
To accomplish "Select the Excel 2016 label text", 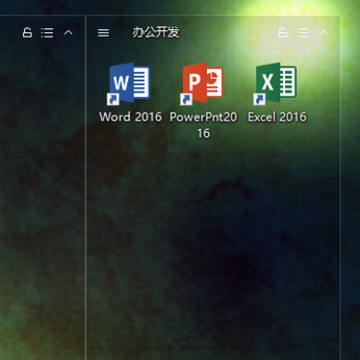I will [x=277, y=117].
